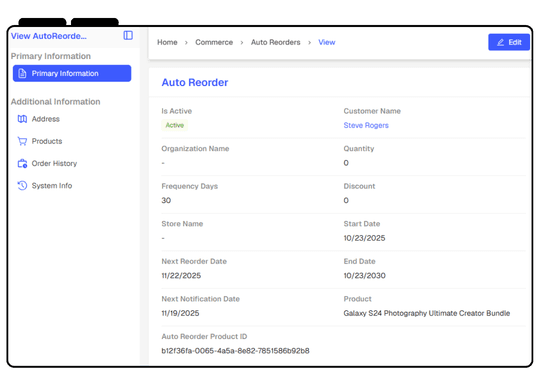The width and height of the screenshot is (540, 384).
Task: Click the Is Active label
Action: pos(177,111)
